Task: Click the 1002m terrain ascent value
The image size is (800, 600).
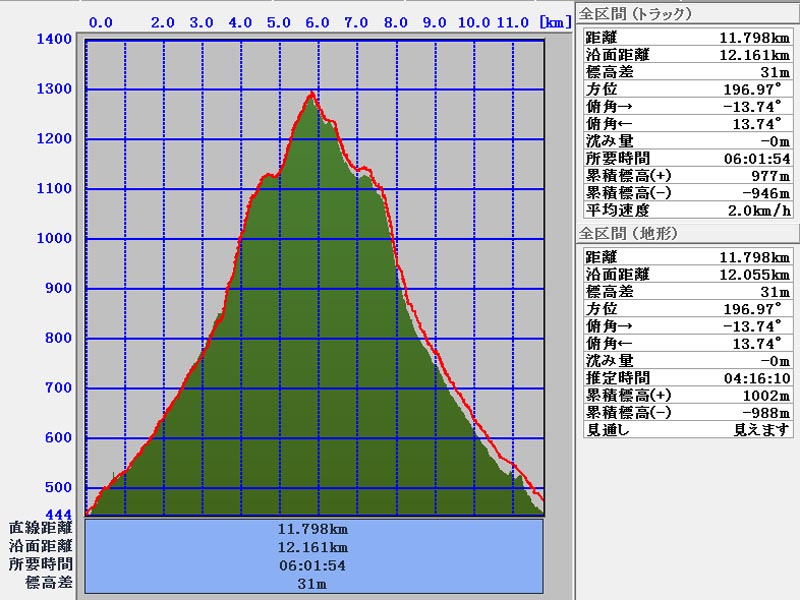Action: coord(757,395)
